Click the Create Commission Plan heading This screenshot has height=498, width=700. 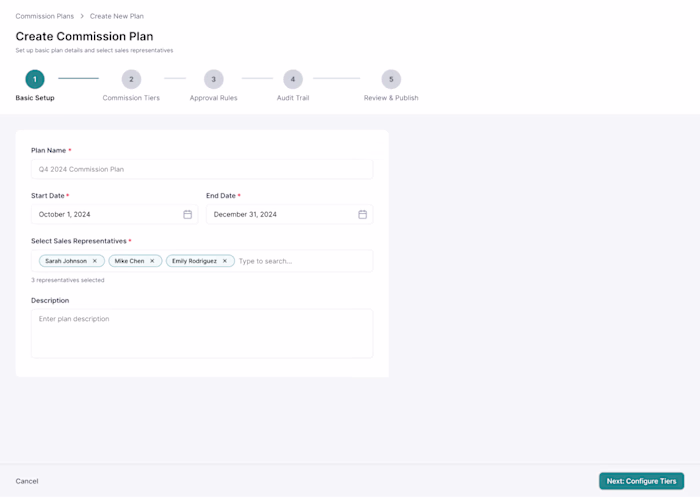tap(84, 36)
